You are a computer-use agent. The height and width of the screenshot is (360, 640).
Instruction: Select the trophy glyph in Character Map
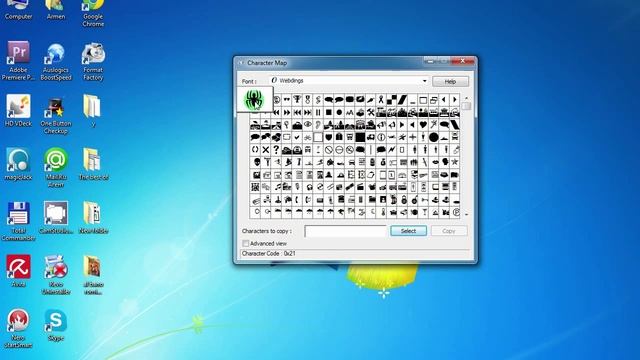pos(297,100)
